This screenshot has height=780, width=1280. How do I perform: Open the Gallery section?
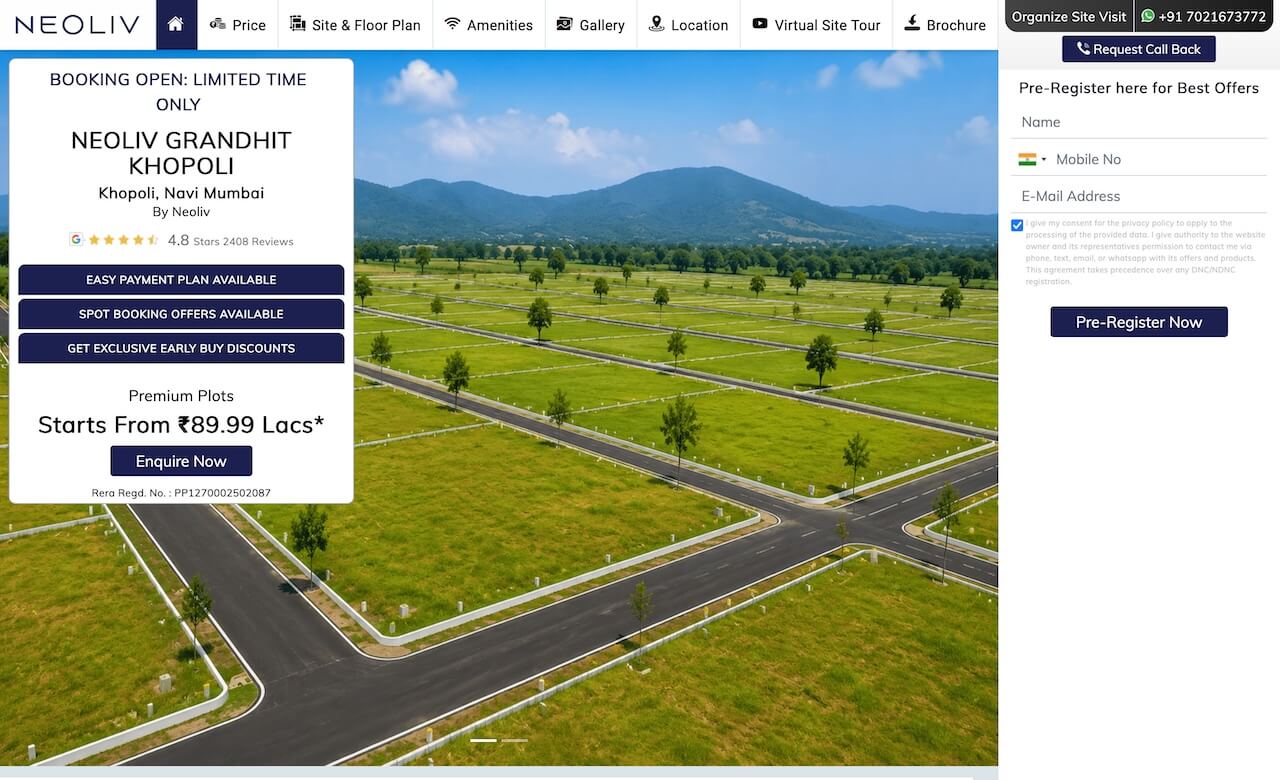591,25
